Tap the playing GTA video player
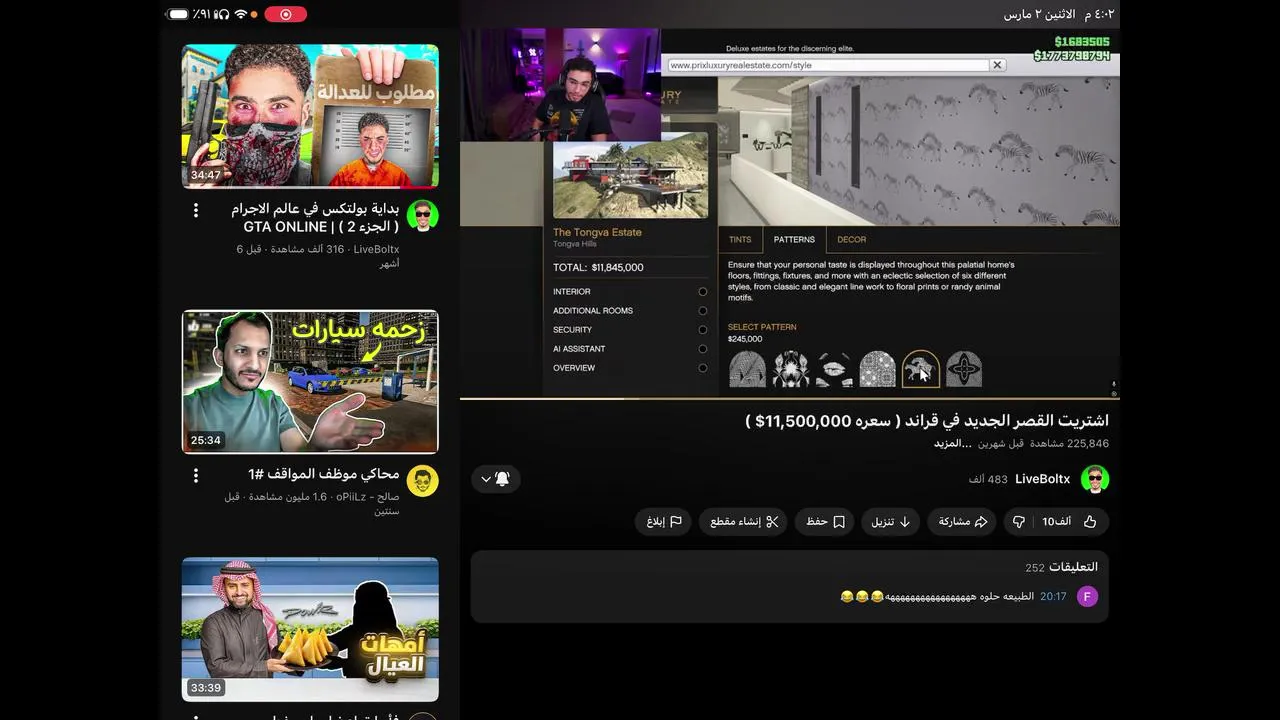Image resolution: width=1280 pixels, height=720 pixels. [x=790, y=213]
